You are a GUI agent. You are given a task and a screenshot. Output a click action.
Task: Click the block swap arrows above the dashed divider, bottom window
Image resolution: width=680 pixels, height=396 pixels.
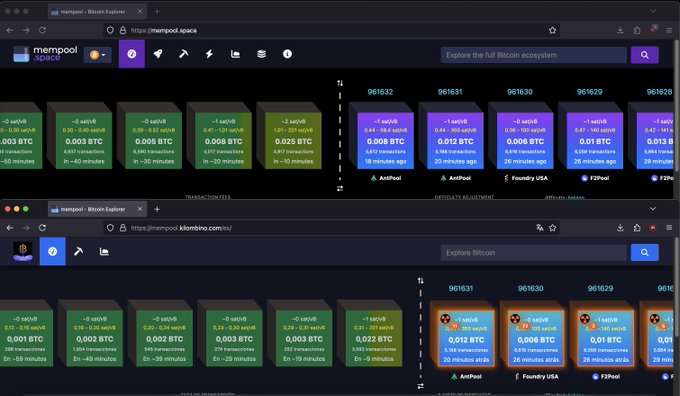[420, 281]
